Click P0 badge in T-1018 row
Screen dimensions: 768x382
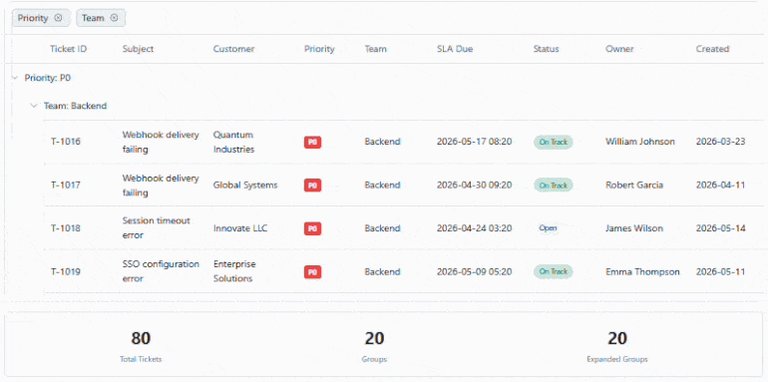point(312,228)
